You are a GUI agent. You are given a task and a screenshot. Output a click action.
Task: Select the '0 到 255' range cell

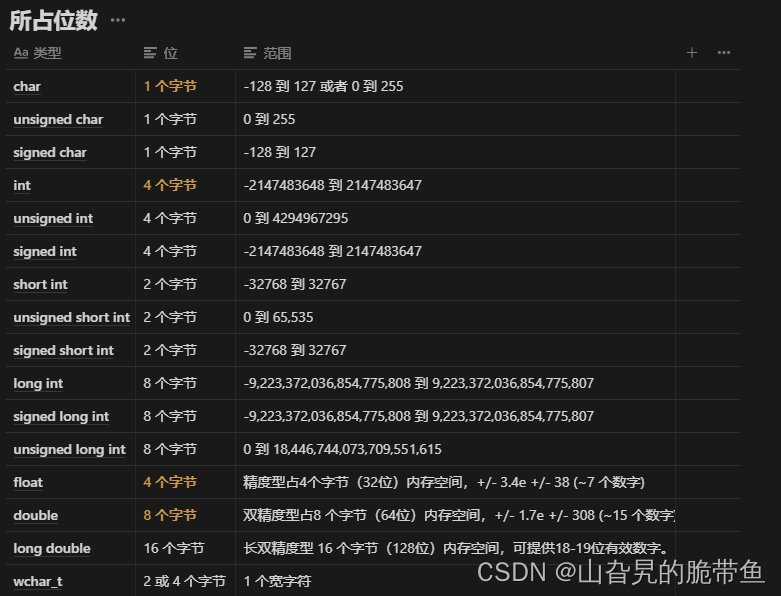pyautogui.click(x=455, y=119)
